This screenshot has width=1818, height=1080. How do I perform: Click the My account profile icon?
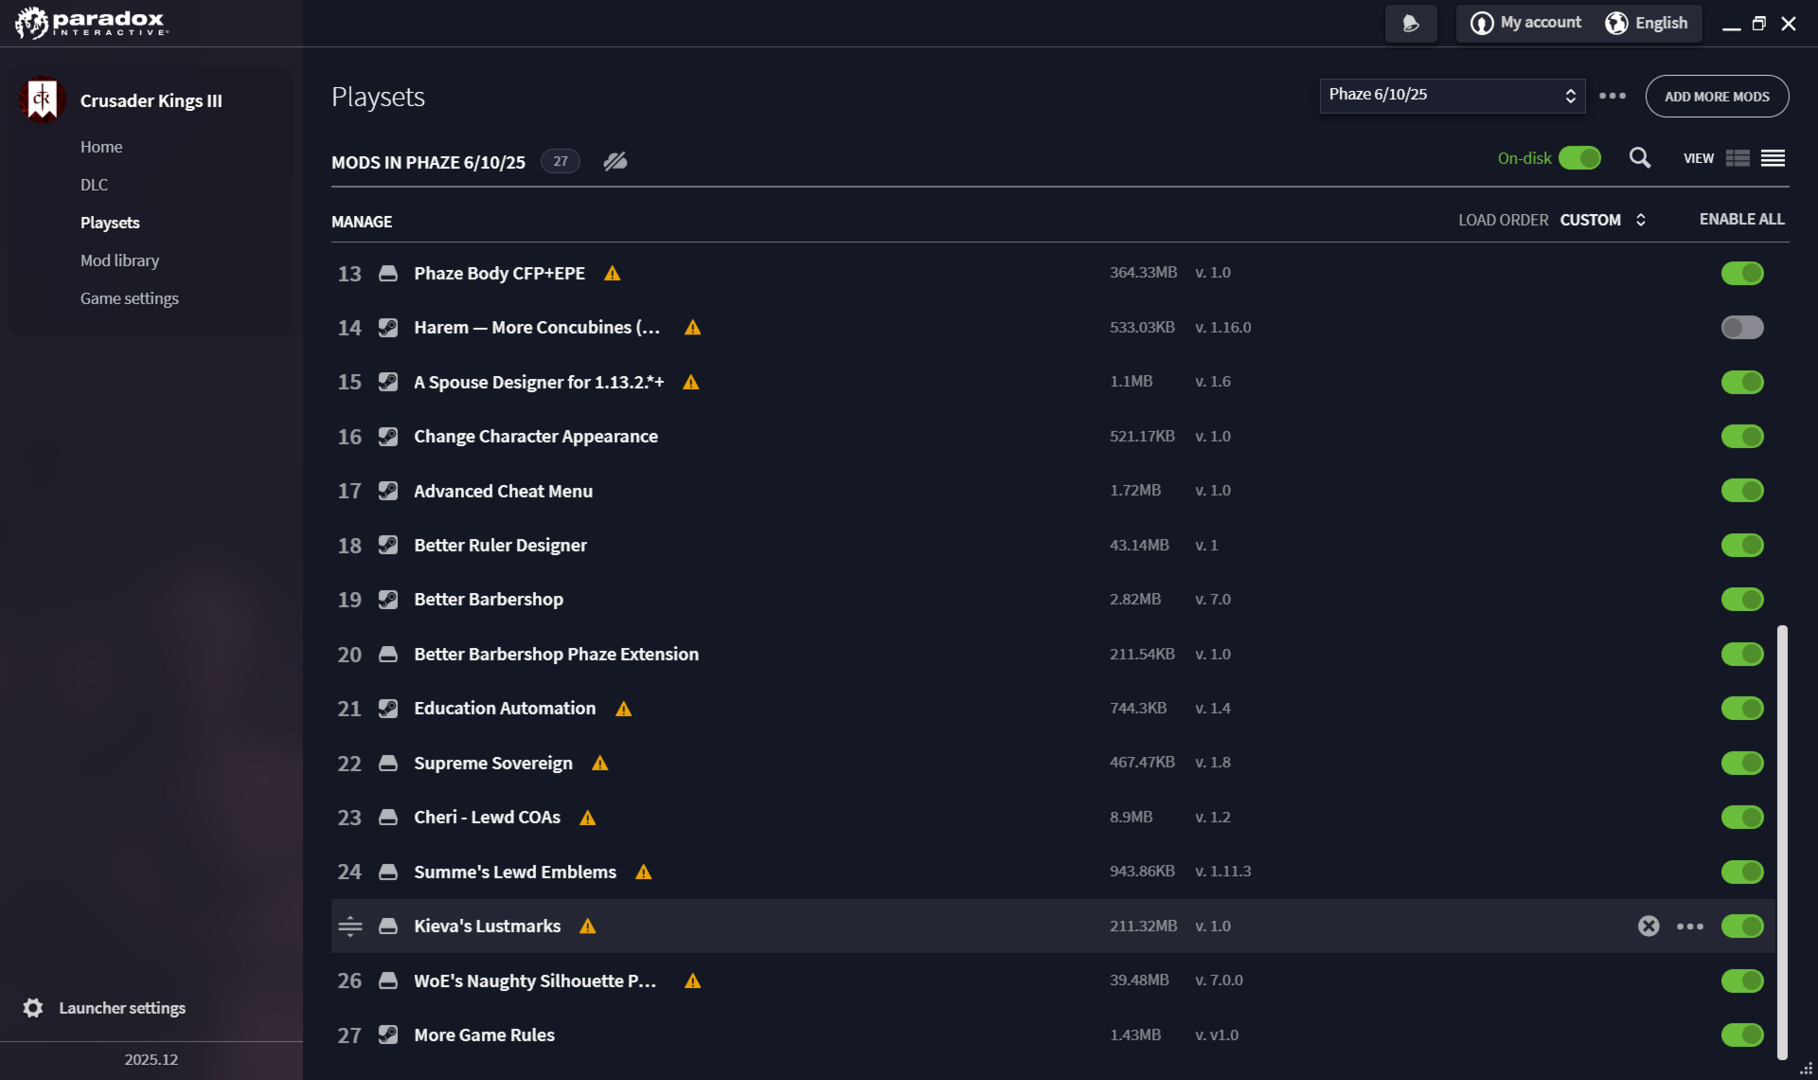click(x=1482, y=23)
